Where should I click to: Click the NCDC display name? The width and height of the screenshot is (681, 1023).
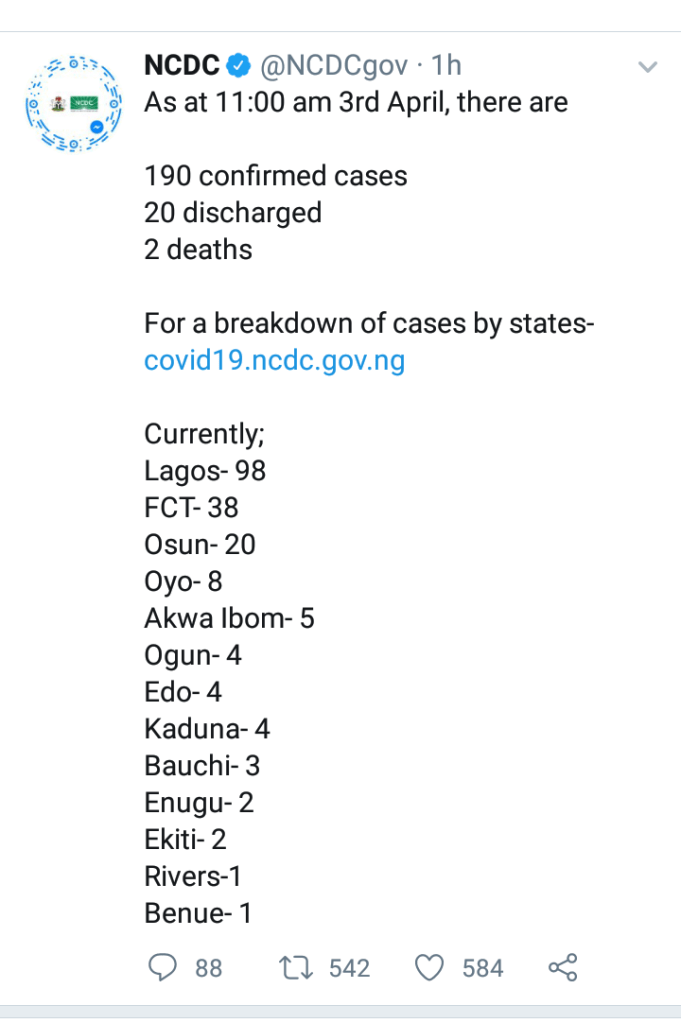(181, 66)
